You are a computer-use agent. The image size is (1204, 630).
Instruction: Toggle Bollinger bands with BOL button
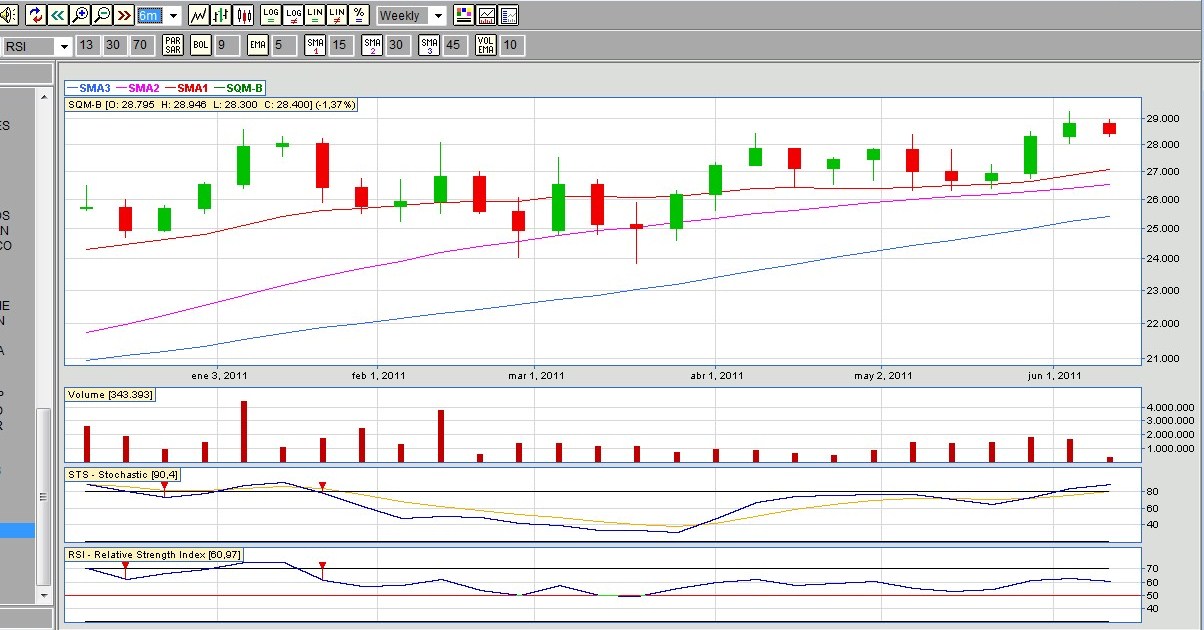(200, 45)
